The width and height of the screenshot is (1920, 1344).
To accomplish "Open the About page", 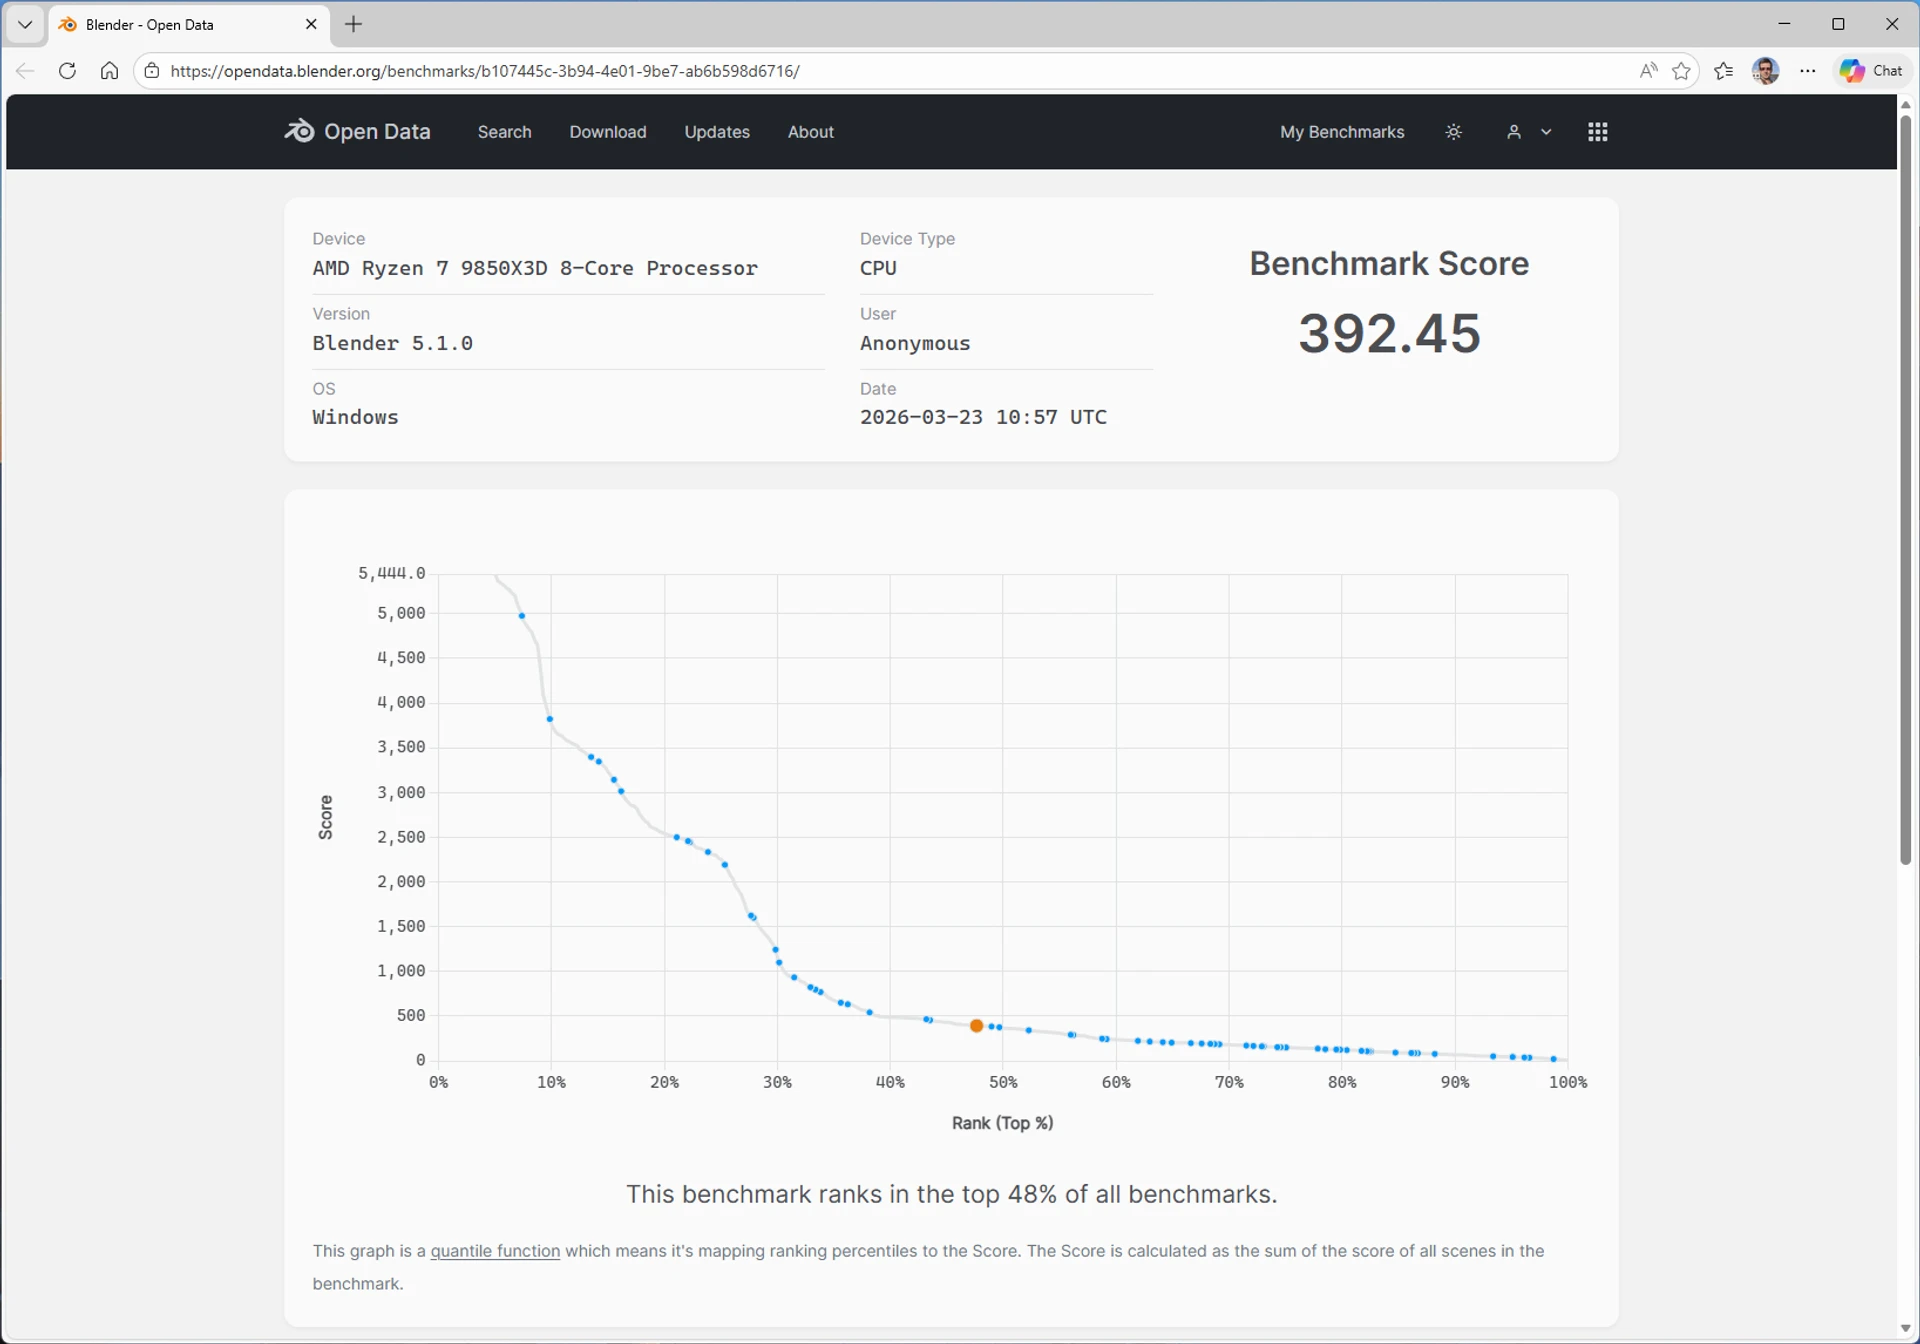I will (810, 132).
